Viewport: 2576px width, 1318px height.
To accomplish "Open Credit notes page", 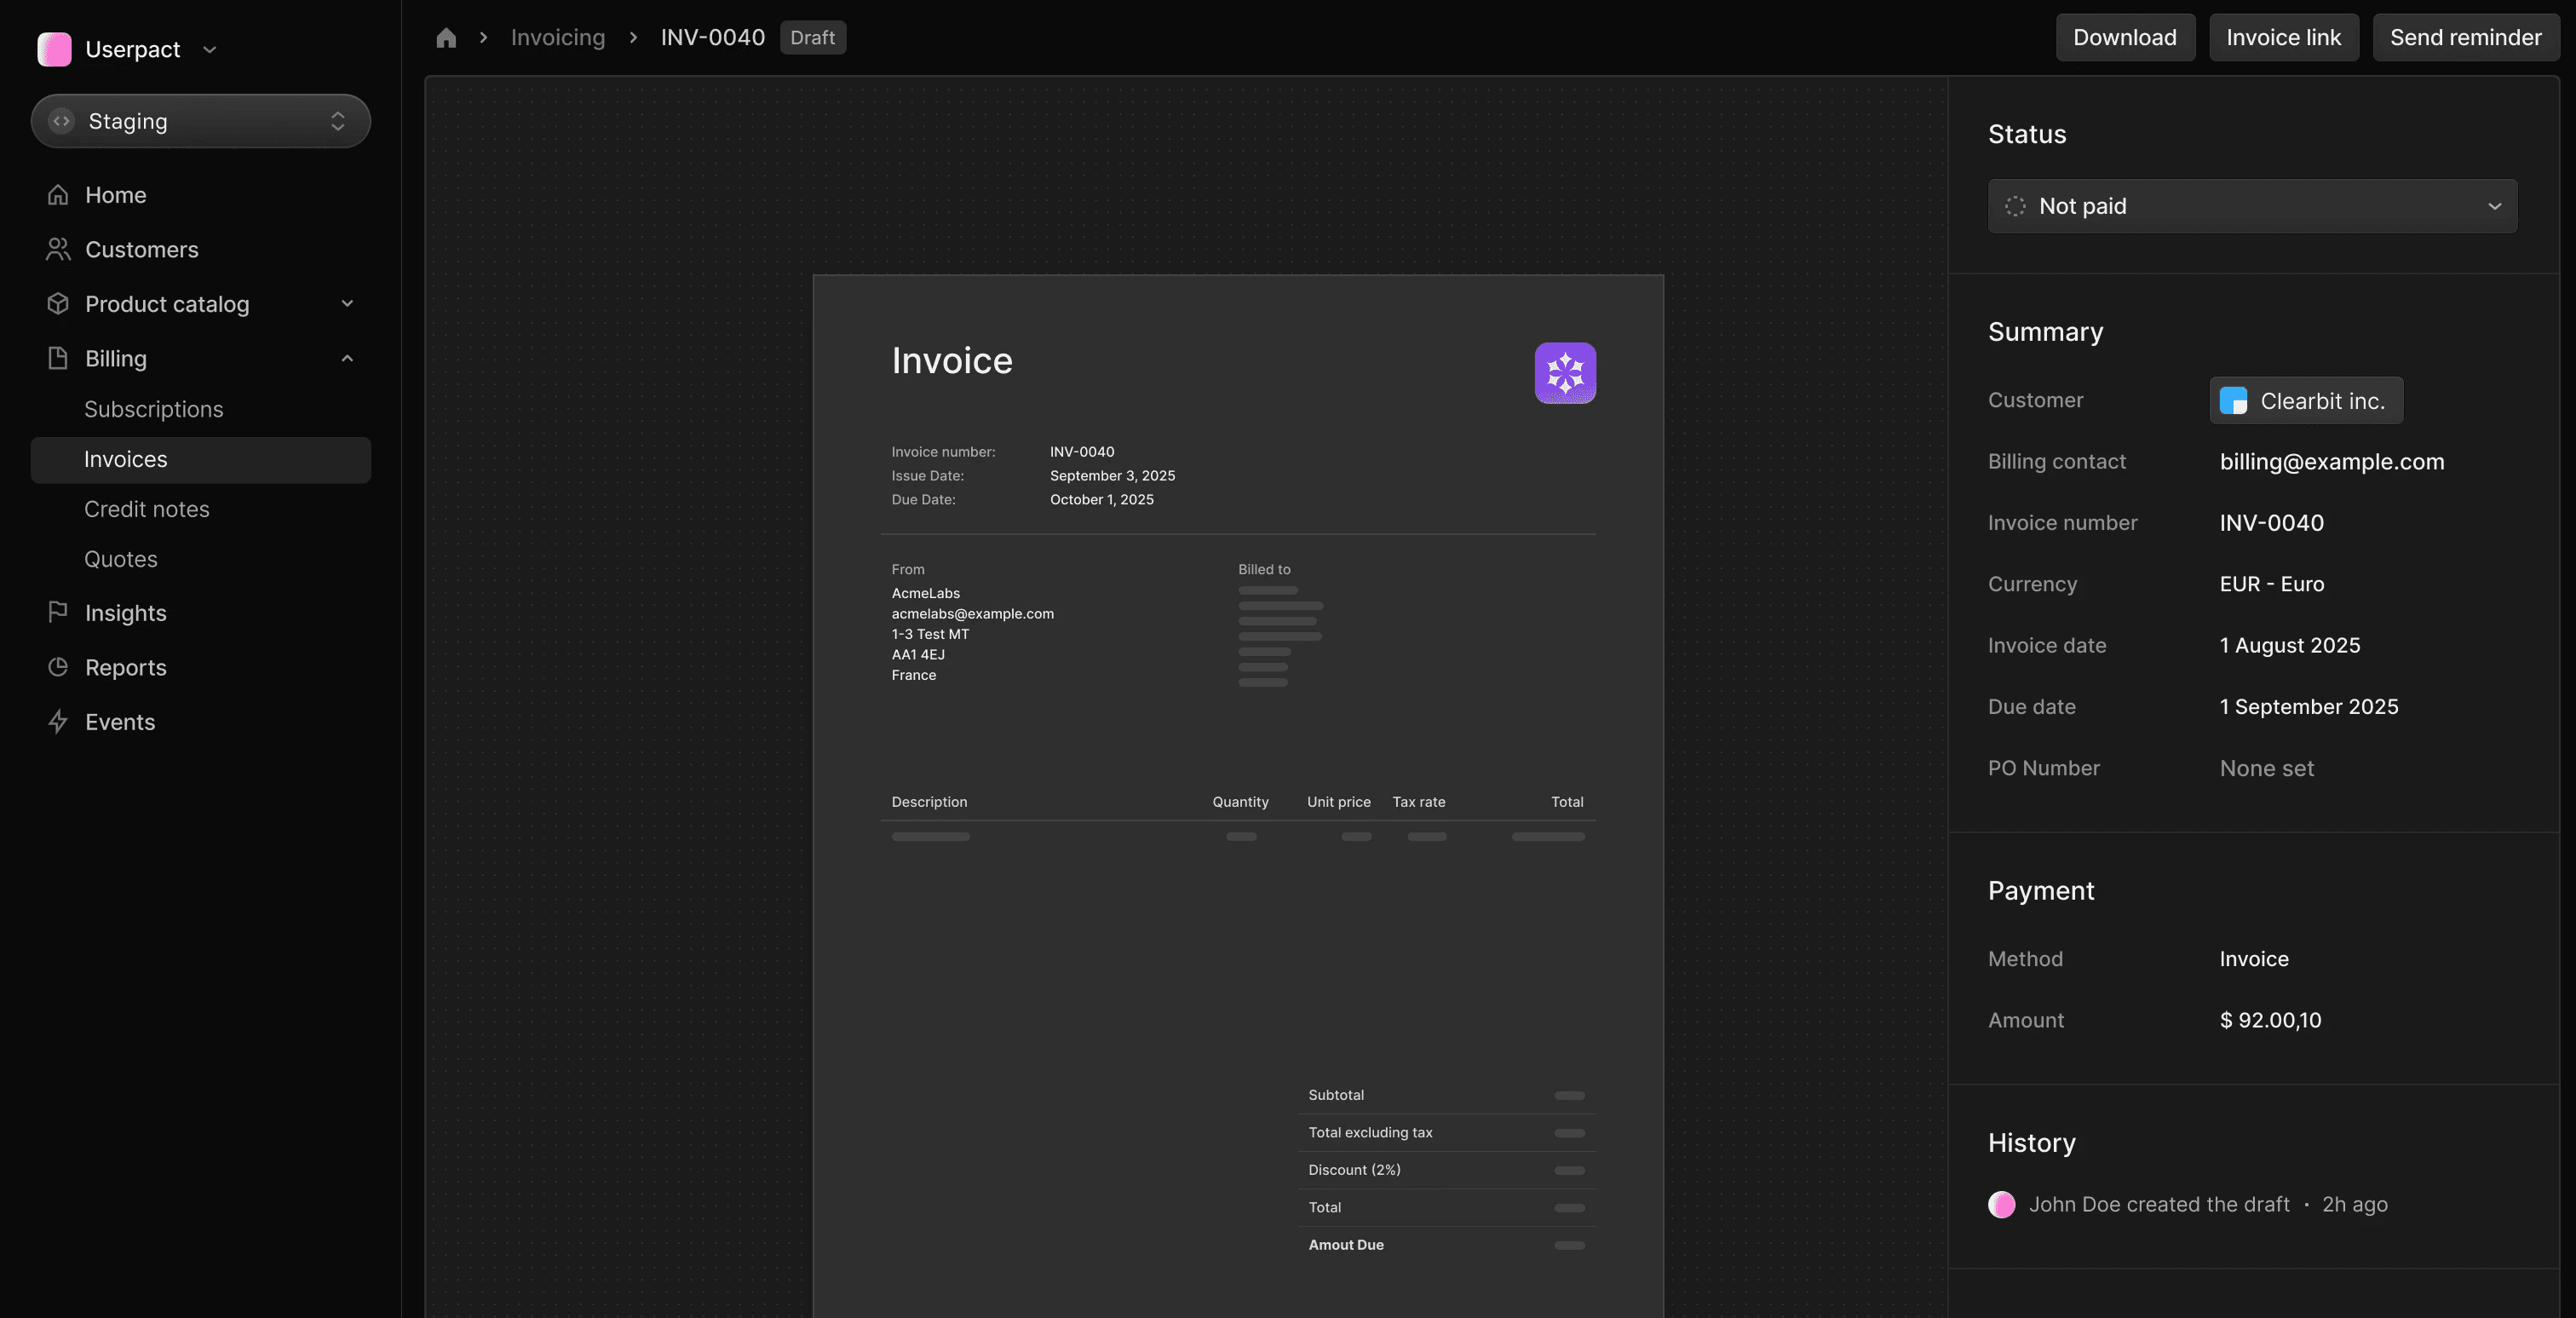I will tap(146, 509).
